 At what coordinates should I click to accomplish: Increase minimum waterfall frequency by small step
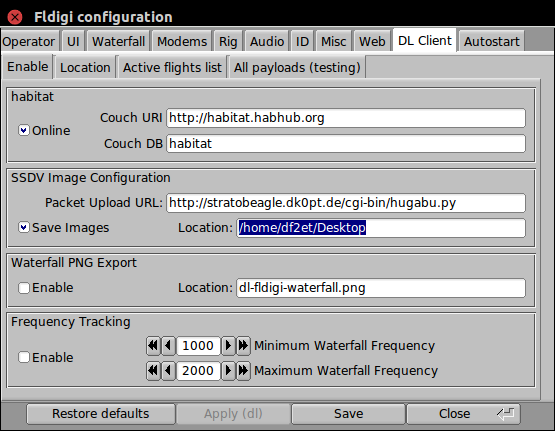[x=228, y=345]
